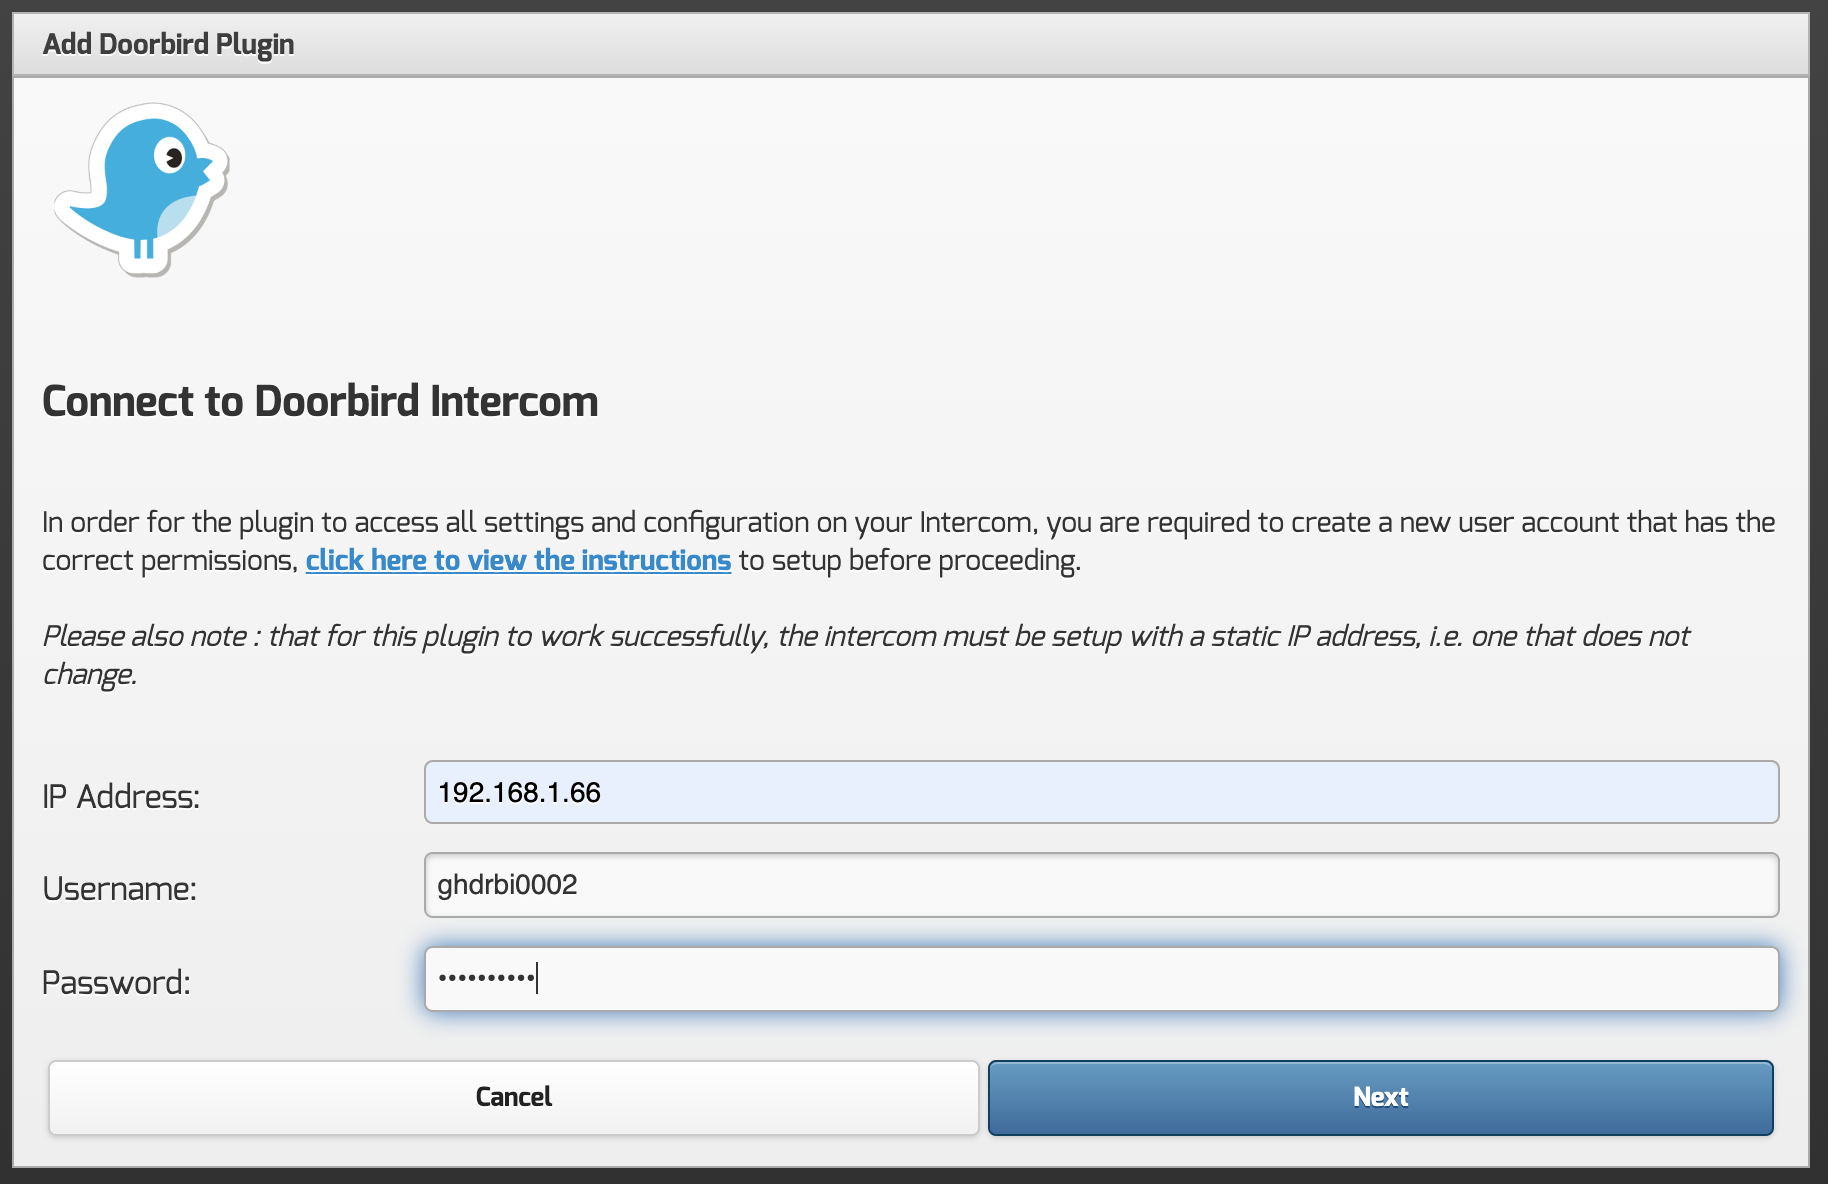Click the "Add Doorbird Plugin" title bar
Image resolution: width=1828 pixels, height=1184 pixels.
pyautogui.click(x=168, y=44)
